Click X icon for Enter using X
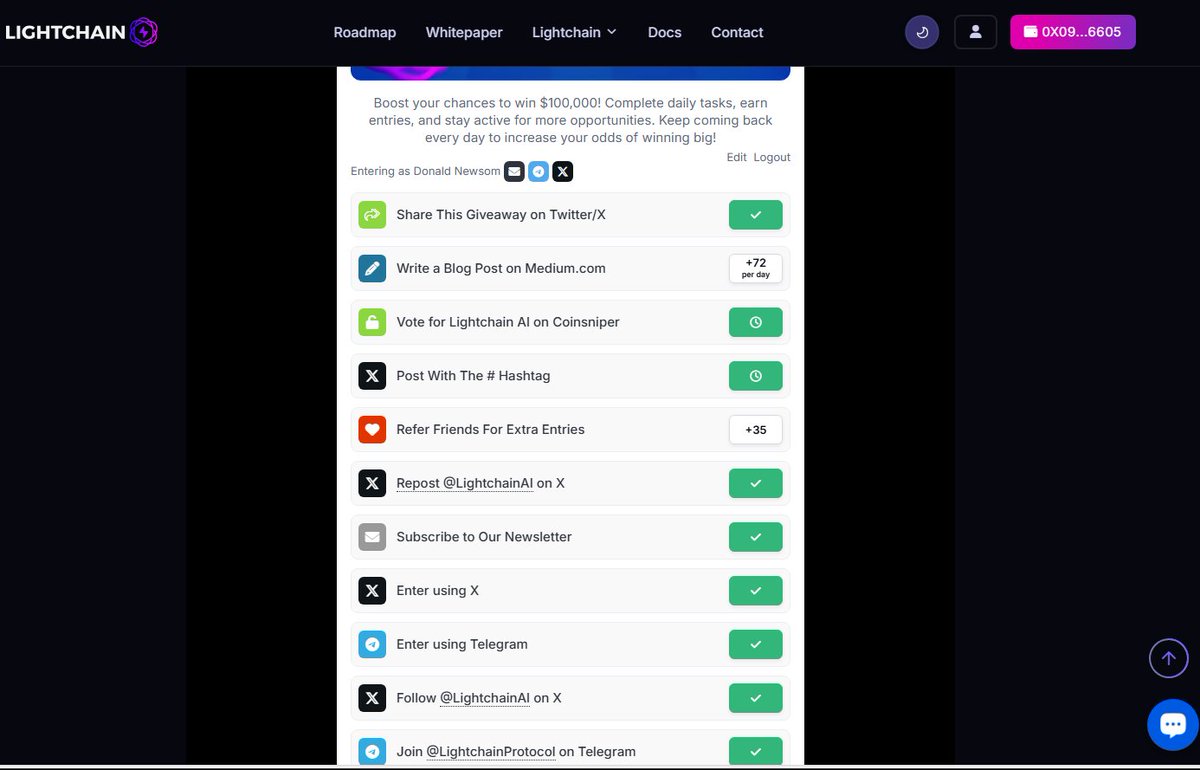 (x=372, y=591)
